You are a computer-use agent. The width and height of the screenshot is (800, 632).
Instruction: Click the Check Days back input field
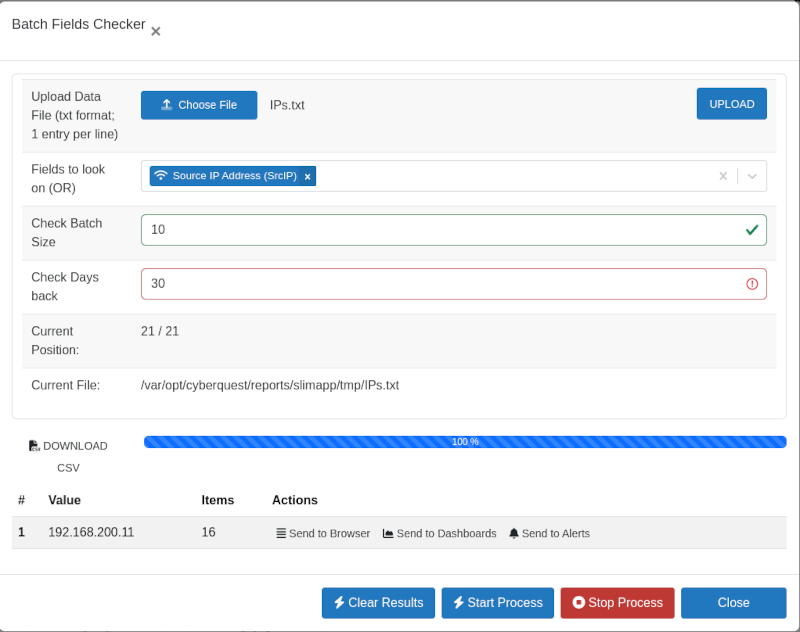[440, 284]
